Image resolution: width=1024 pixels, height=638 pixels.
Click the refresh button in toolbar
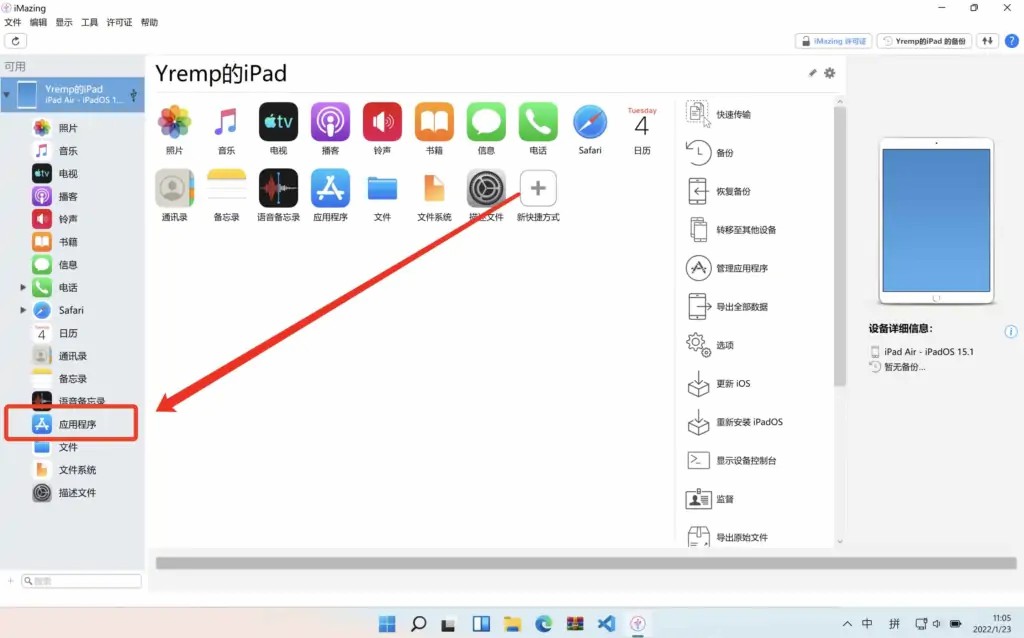(x=16, y=41)
